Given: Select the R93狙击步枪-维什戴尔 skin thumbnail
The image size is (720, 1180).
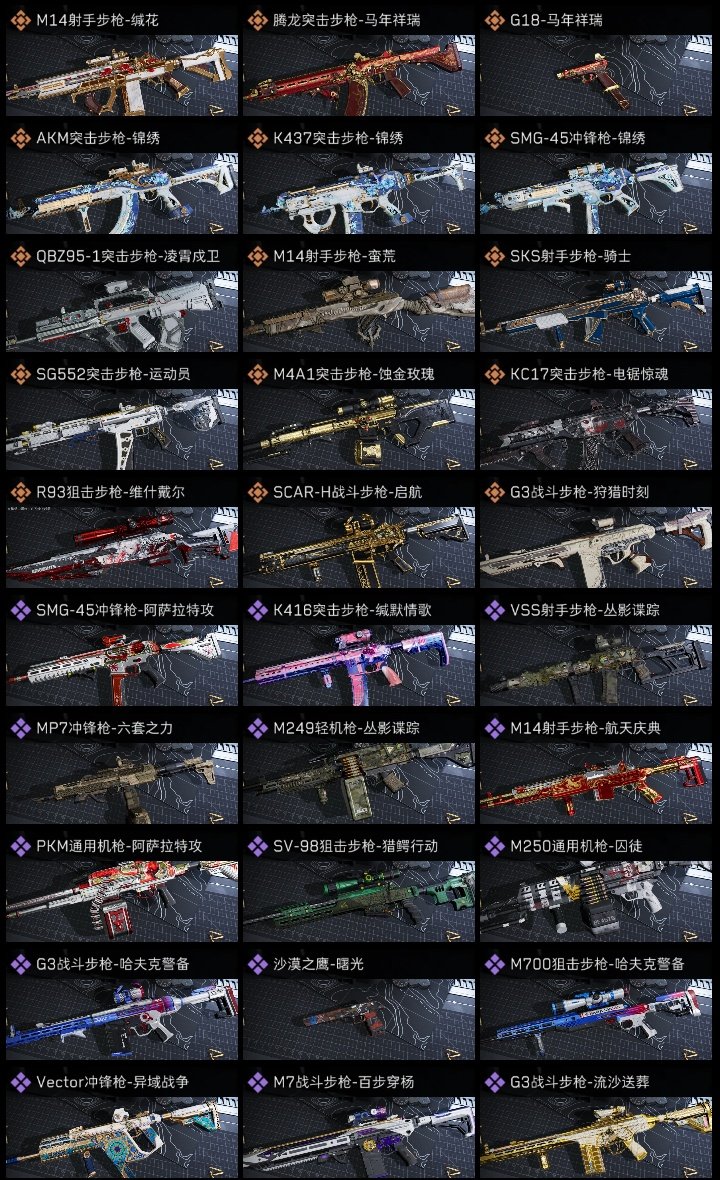Looking at the screenshot, I should pos(122,547).
